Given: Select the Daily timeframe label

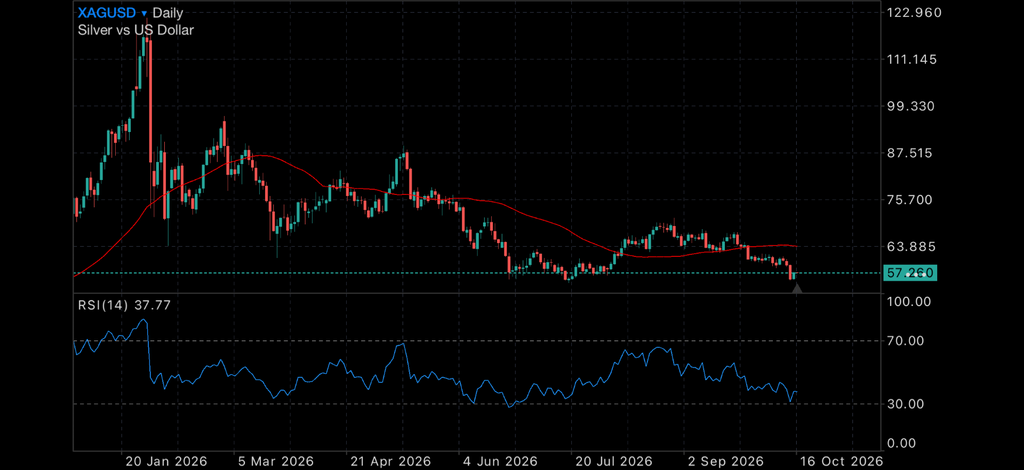Looking at the screenshot, I should tap(168, 13).
